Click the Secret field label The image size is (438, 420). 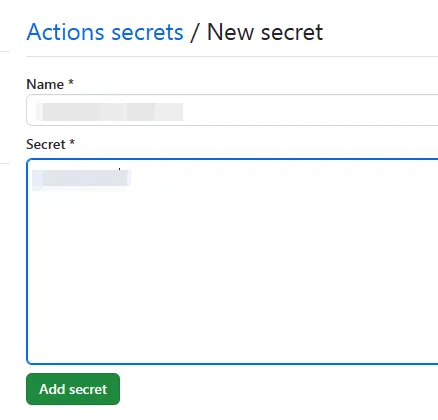[46, 144]
